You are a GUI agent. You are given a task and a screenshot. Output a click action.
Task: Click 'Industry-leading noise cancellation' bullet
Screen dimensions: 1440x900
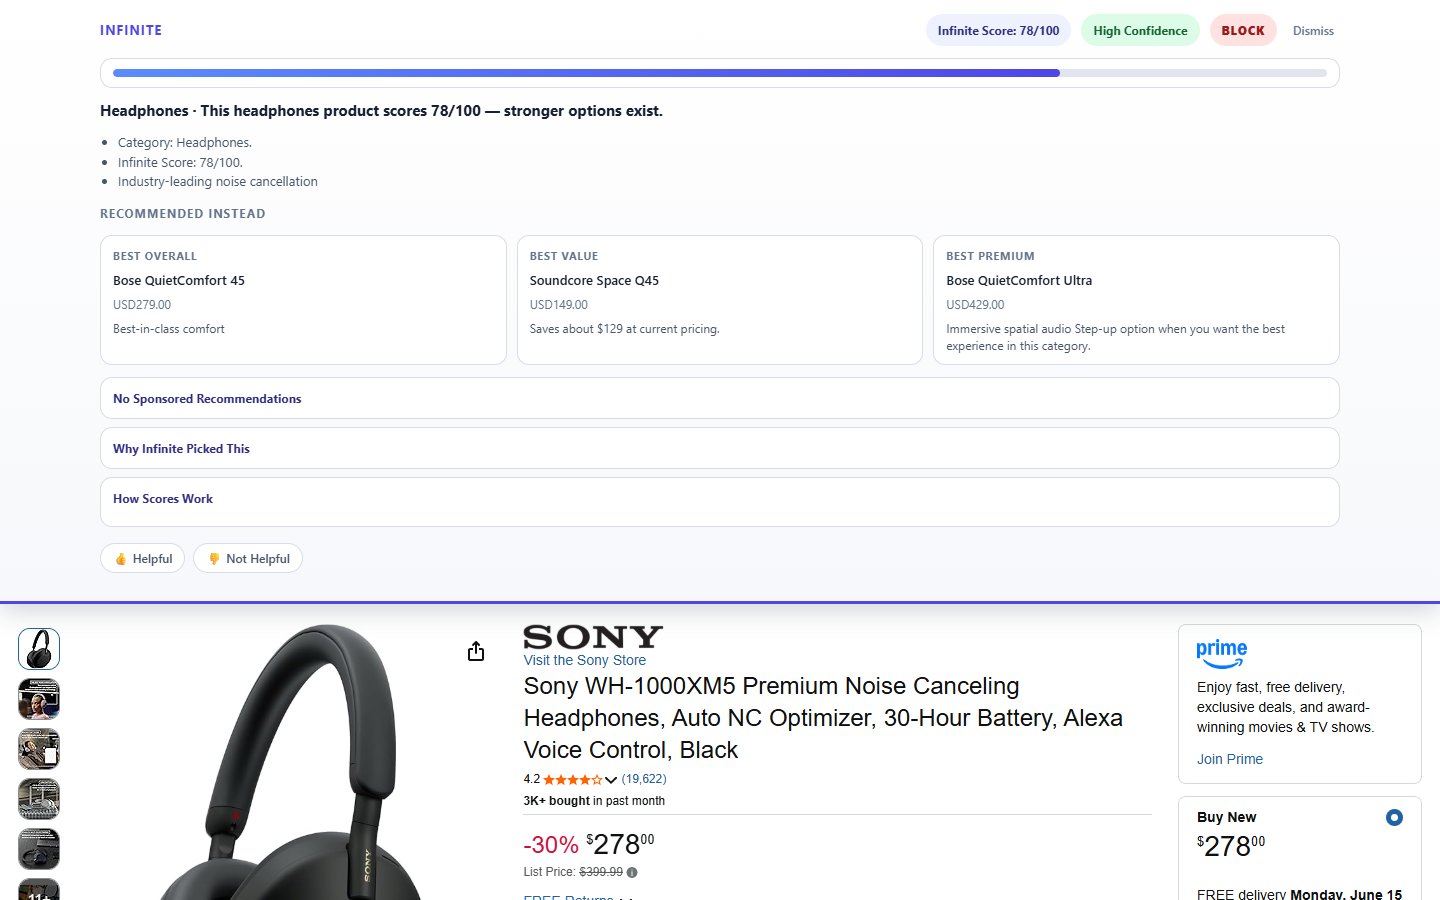coord(218,181)
